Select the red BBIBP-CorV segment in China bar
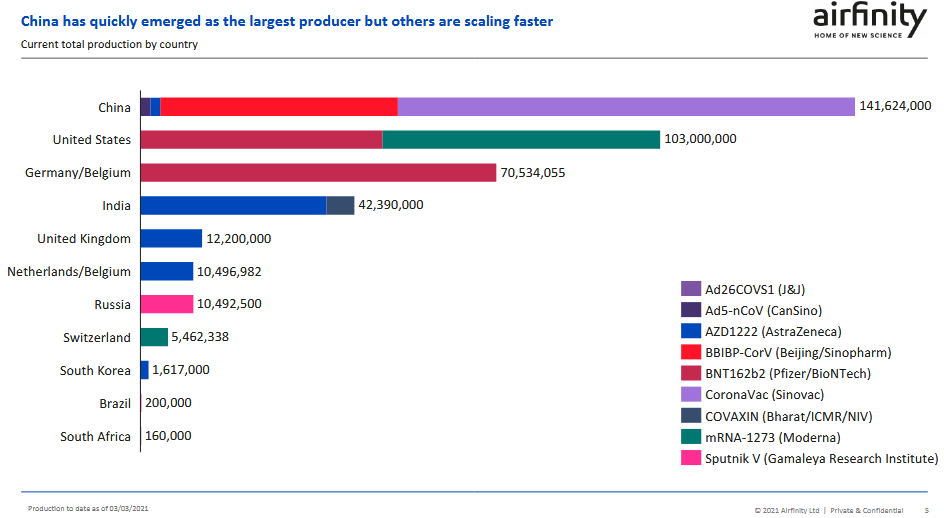944x518 pixels. click(x=279, y=107)
